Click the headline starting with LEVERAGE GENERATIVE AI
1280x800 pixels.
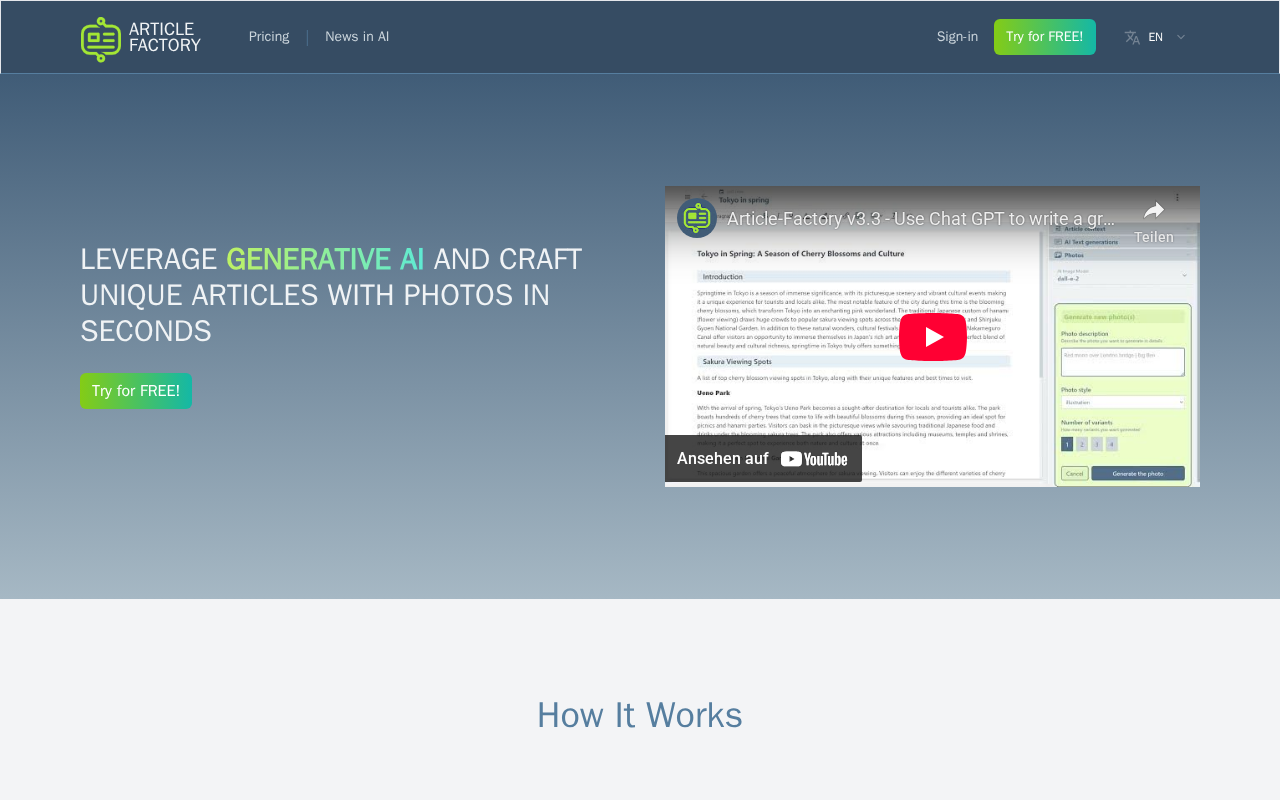tap(331, 295)
